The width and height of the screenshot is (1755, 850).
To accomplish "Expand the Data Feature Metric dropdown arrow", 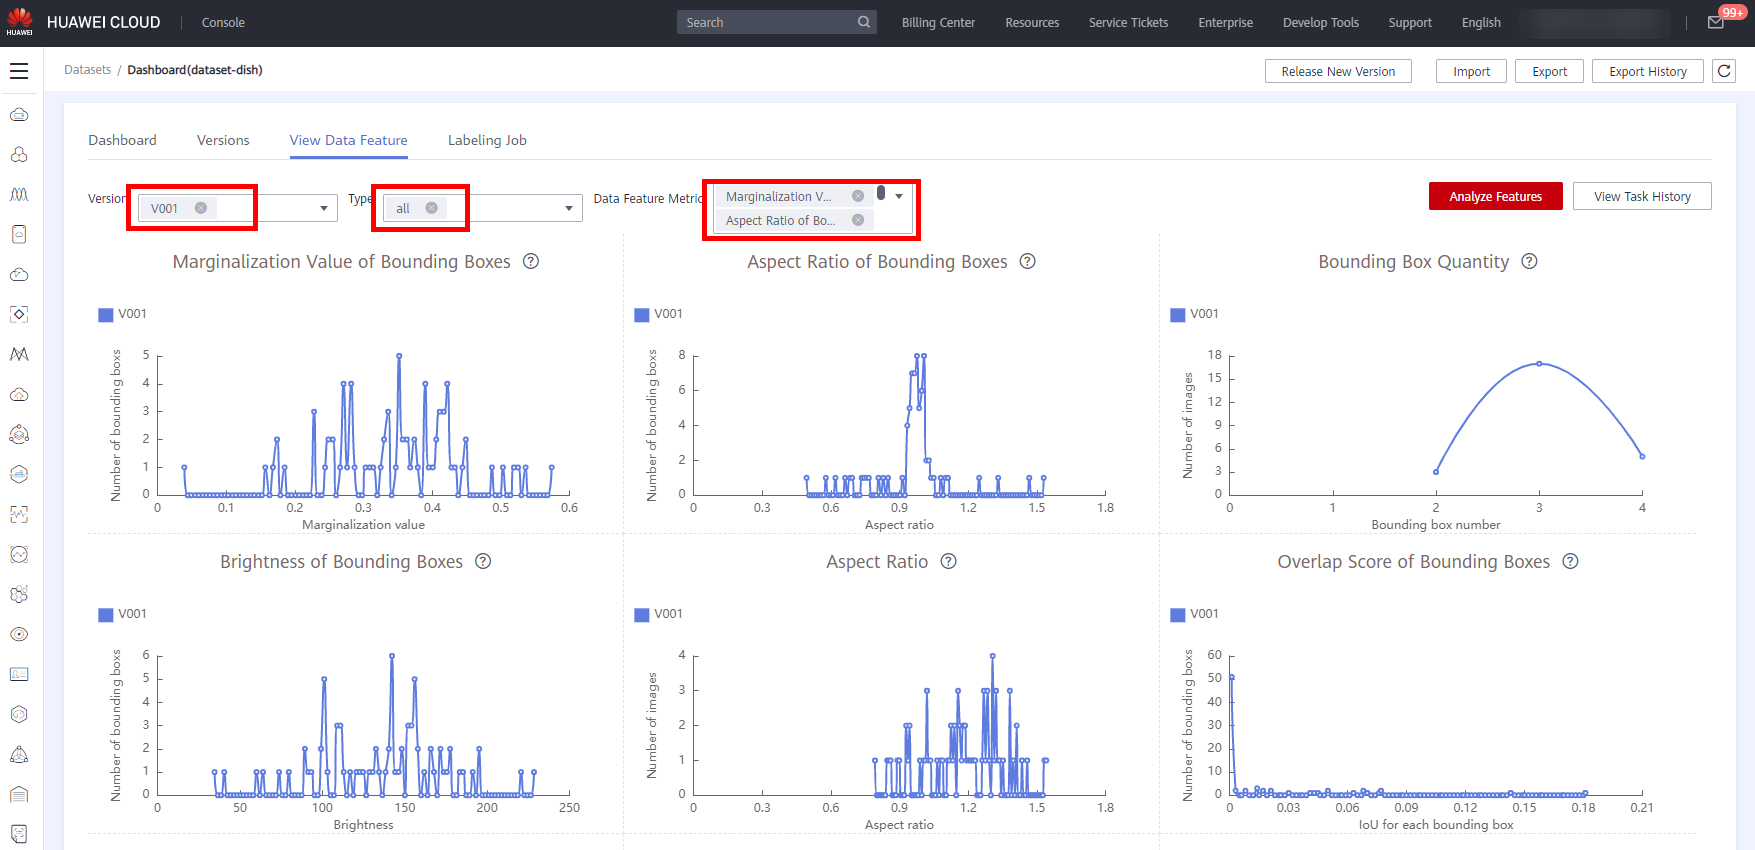I will [899, 196].
